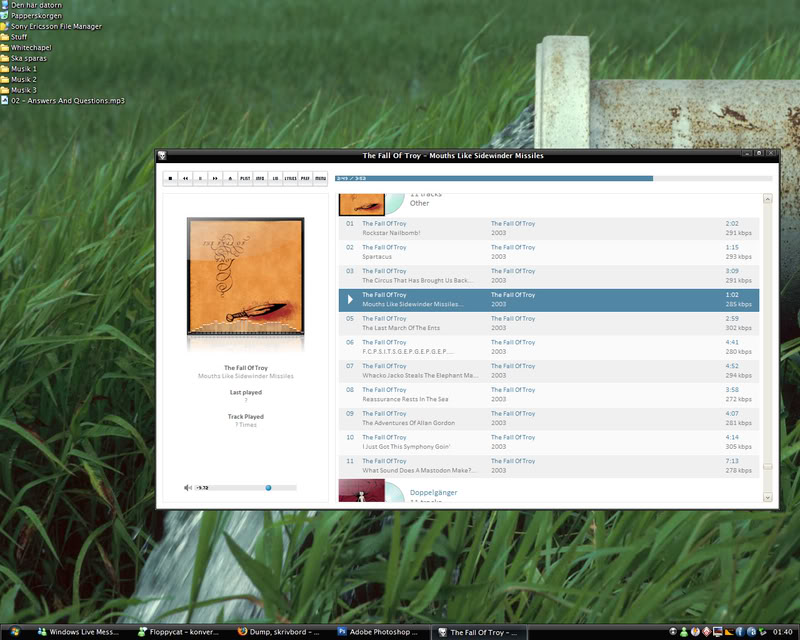The image size is (800, 640).
Task: Click the playlist scrollbar down arrow
Action: (x=767, y=497)
